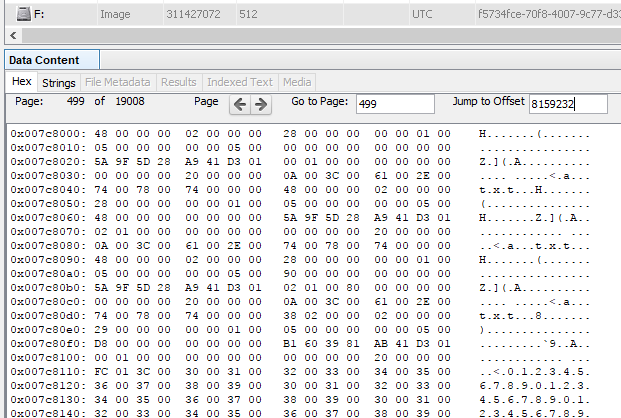Select size value 311427072
The height and width of the screenshot is (418, 621).
click(x=193, y=14)
